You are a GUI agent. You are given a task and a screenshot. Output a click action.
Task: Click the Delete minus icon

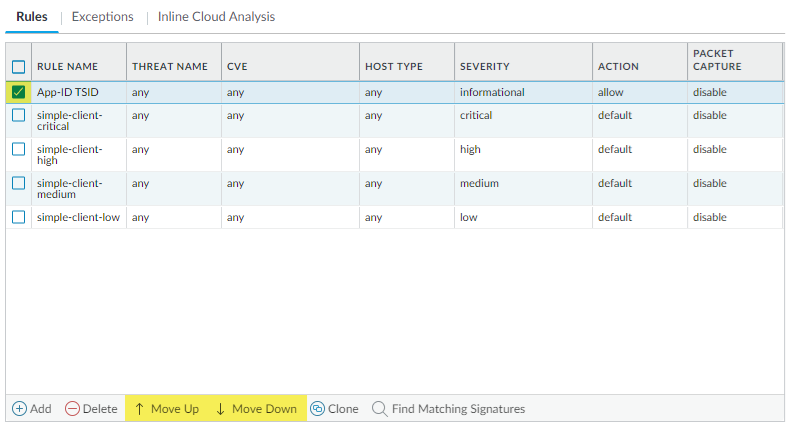(72, 409)
